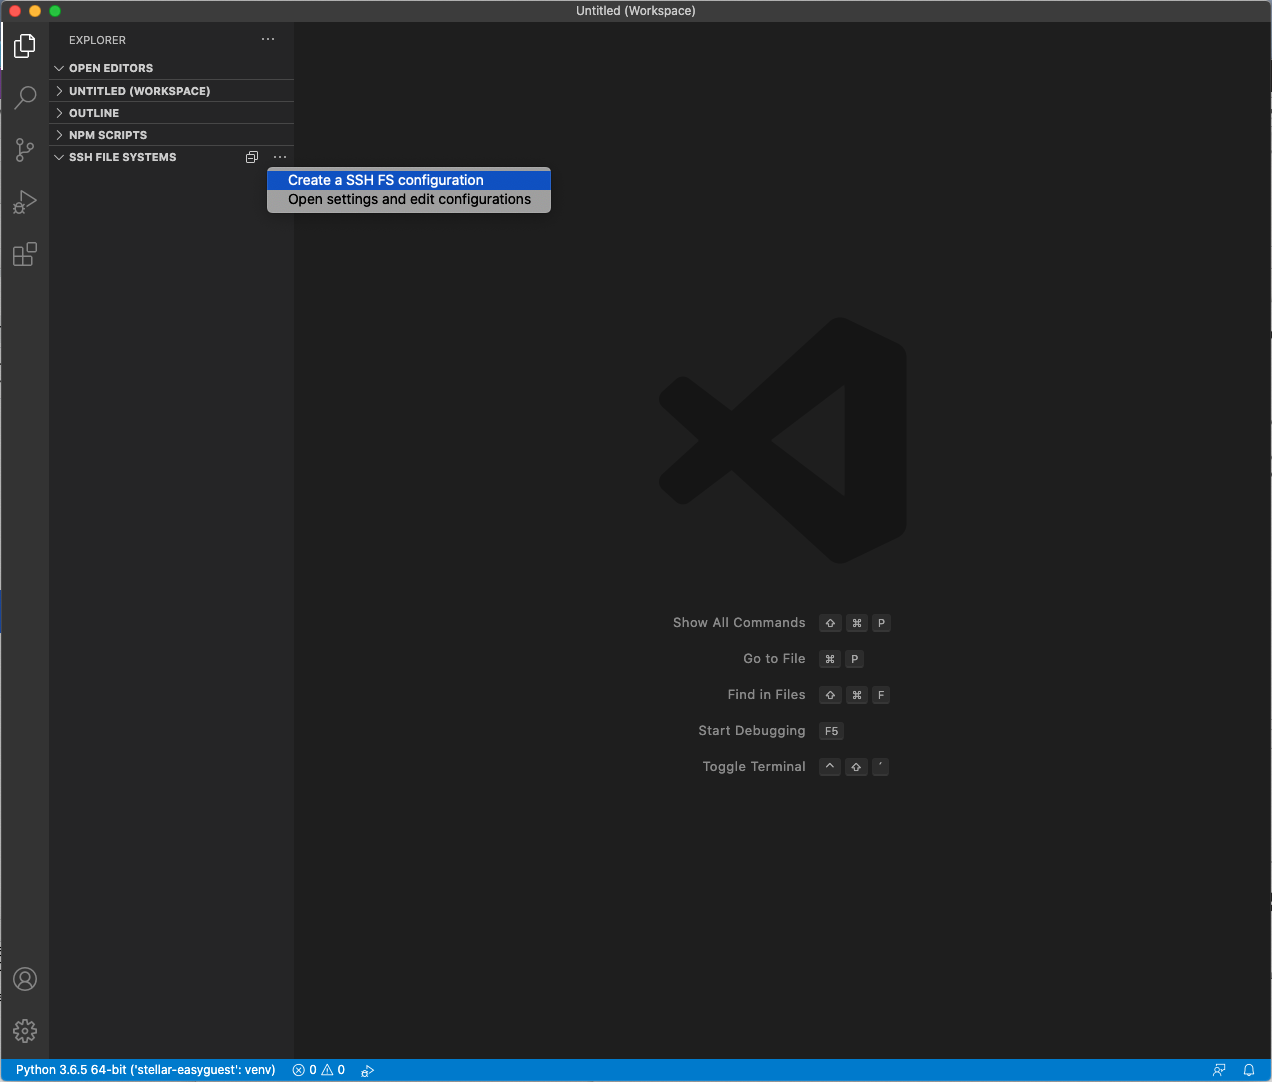1272x1082 pixels.
Task: Expand the Outline section
Action: click(x=94, y=113)
